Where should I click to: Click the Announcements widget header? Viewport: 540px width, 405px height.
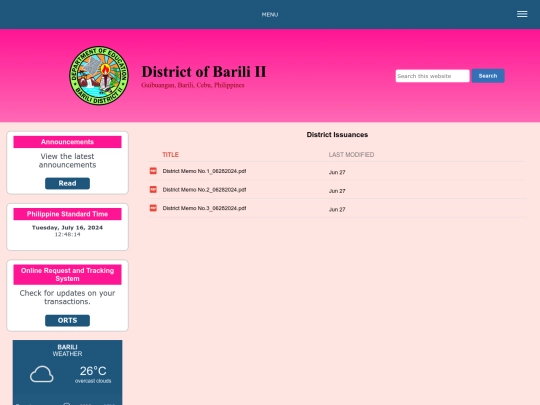68,142
